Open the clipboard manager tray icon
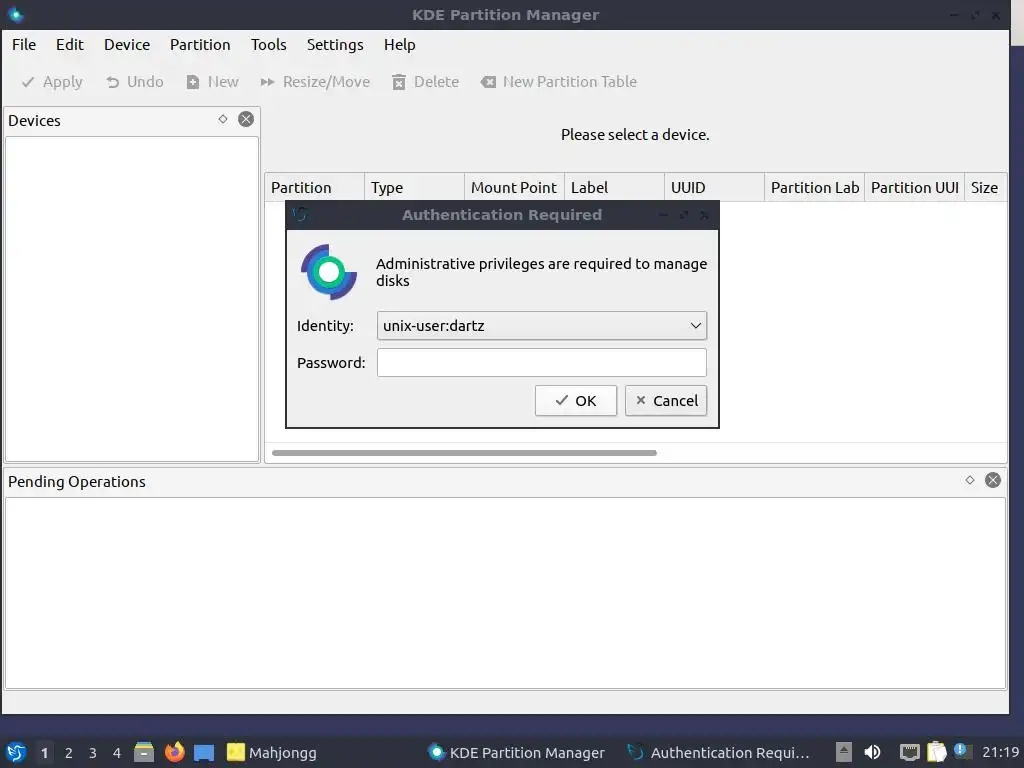1024x768 pixels. pyautogui.click(x=936, y=752)
